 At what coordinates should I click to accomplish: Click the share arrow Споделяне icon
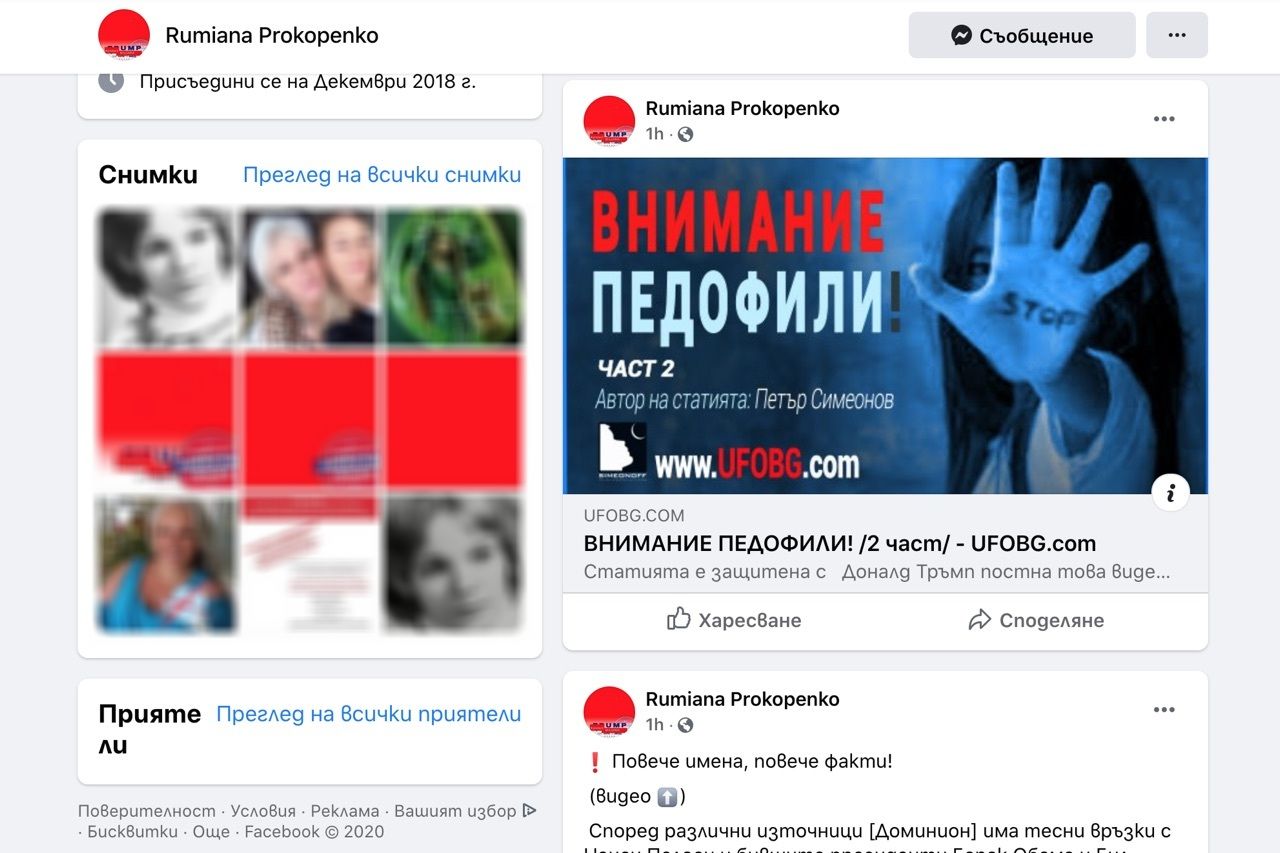tap(979, 620)
